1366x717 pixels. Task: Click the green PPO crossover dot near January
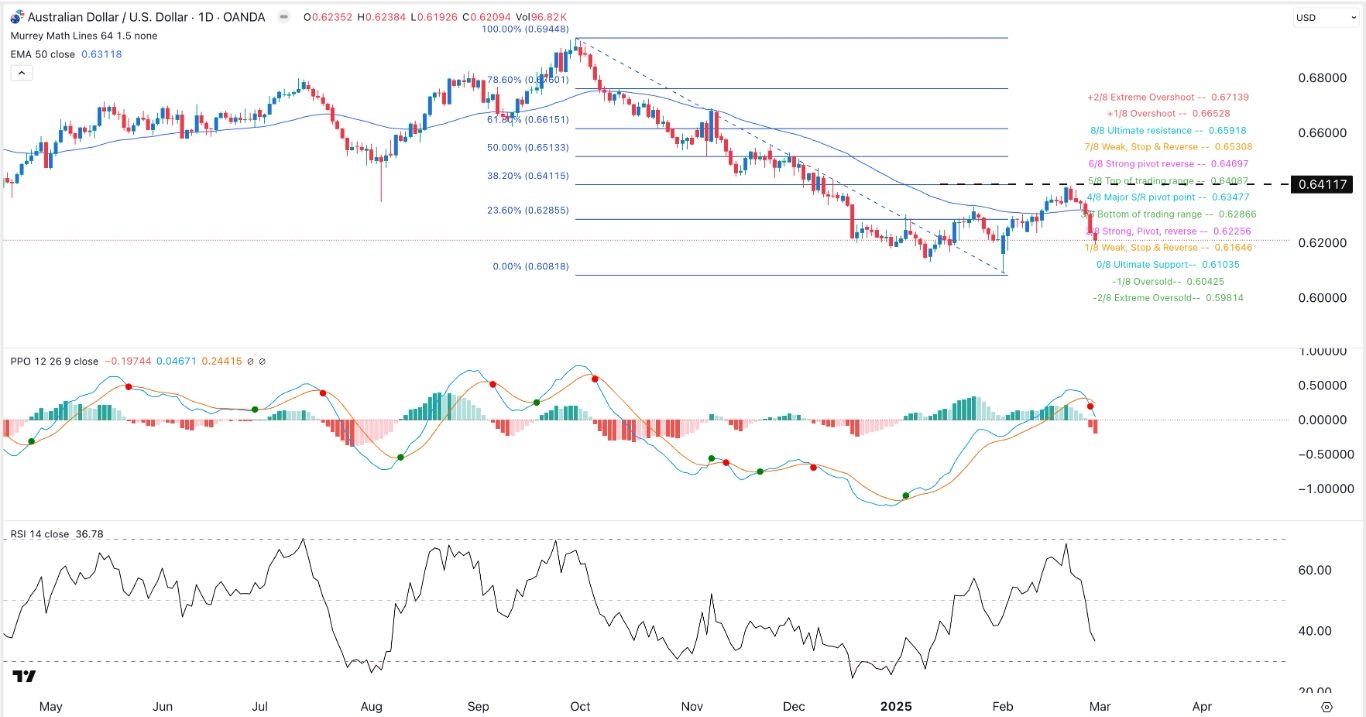tap(906, 496)
